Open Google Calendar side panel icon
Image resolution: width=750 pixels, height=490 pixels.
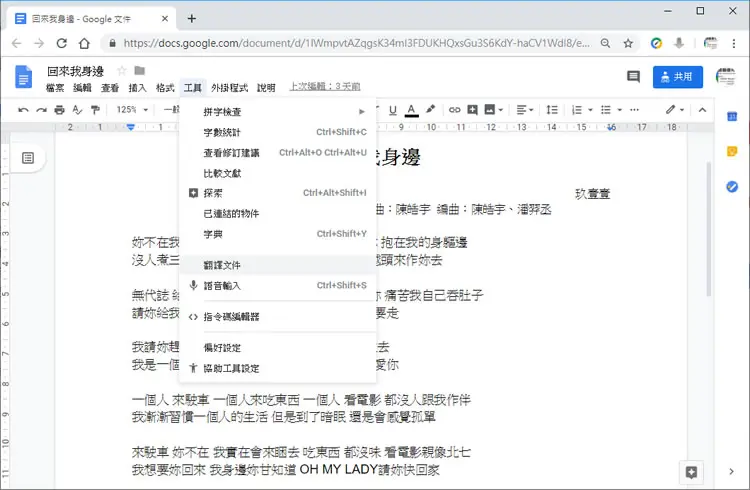point(732,116)
